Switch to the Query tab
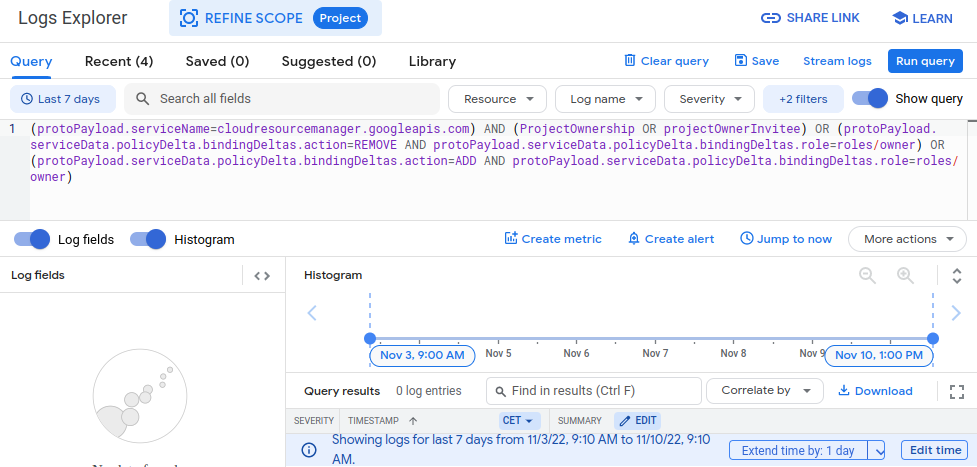Screen dimensions: 977x467 (x=31, y=62)
